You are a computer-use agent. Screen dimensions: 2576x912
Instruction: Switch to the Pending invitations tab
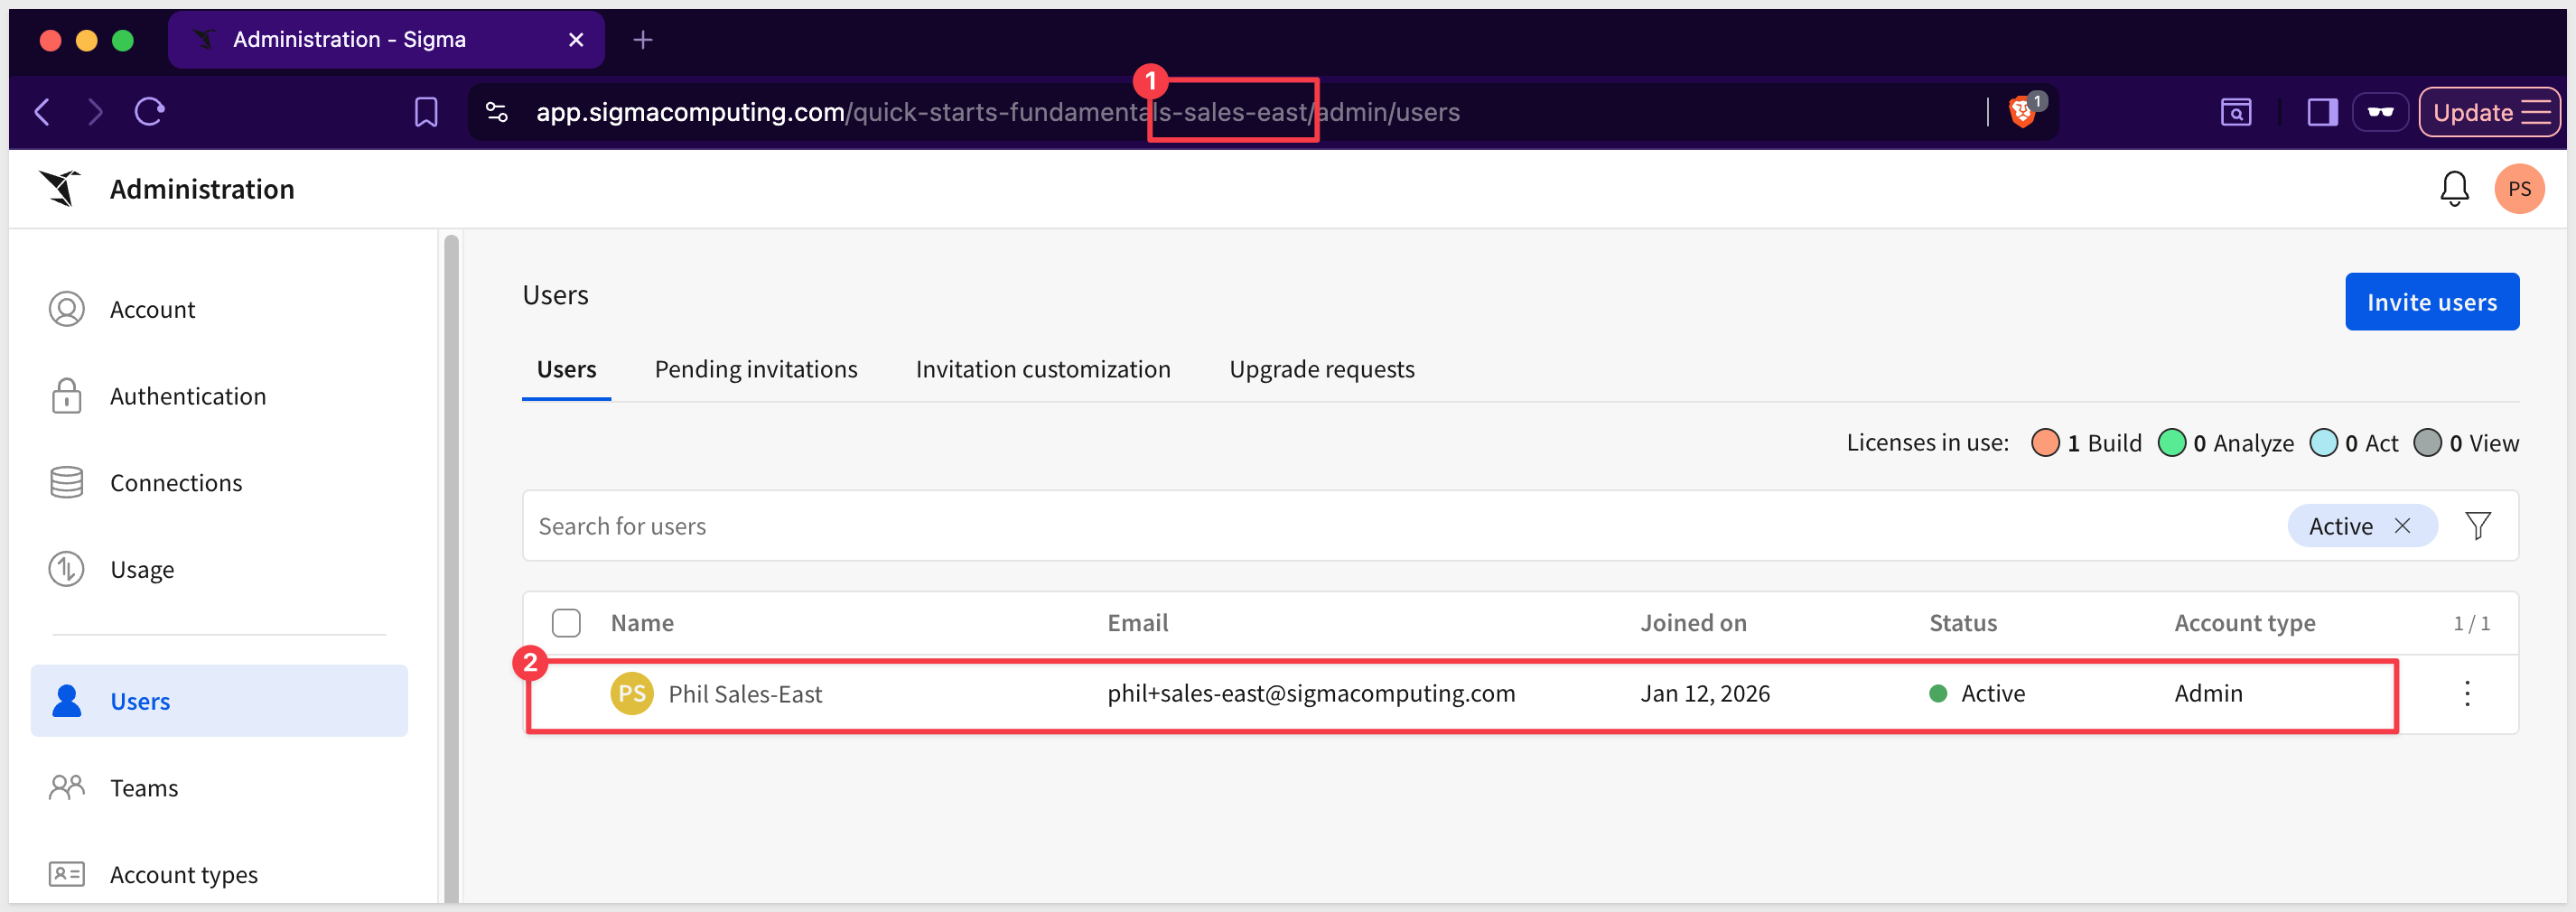tap(755, 370)
